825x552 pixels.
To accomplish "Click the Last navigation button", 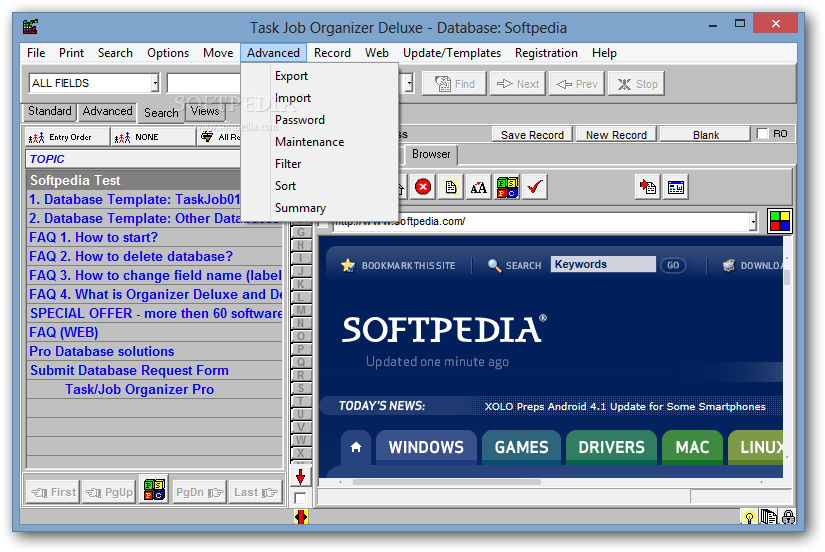I will [x=255, y=493].
